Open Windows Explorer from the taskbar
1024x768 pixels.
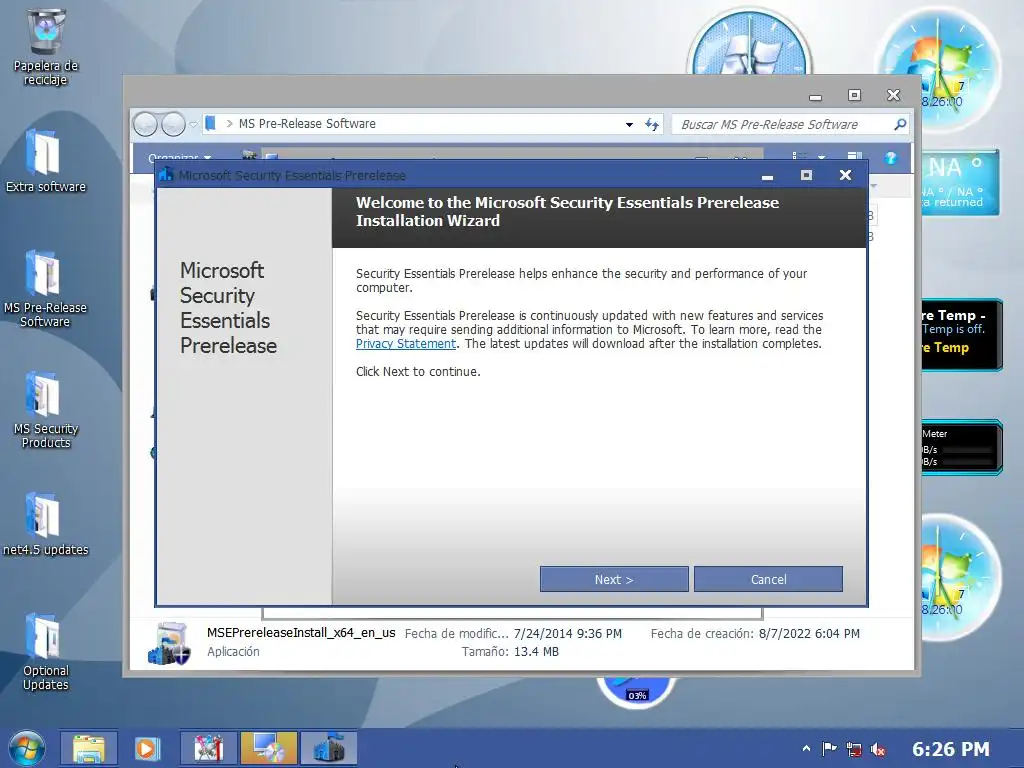coord(89,748)
